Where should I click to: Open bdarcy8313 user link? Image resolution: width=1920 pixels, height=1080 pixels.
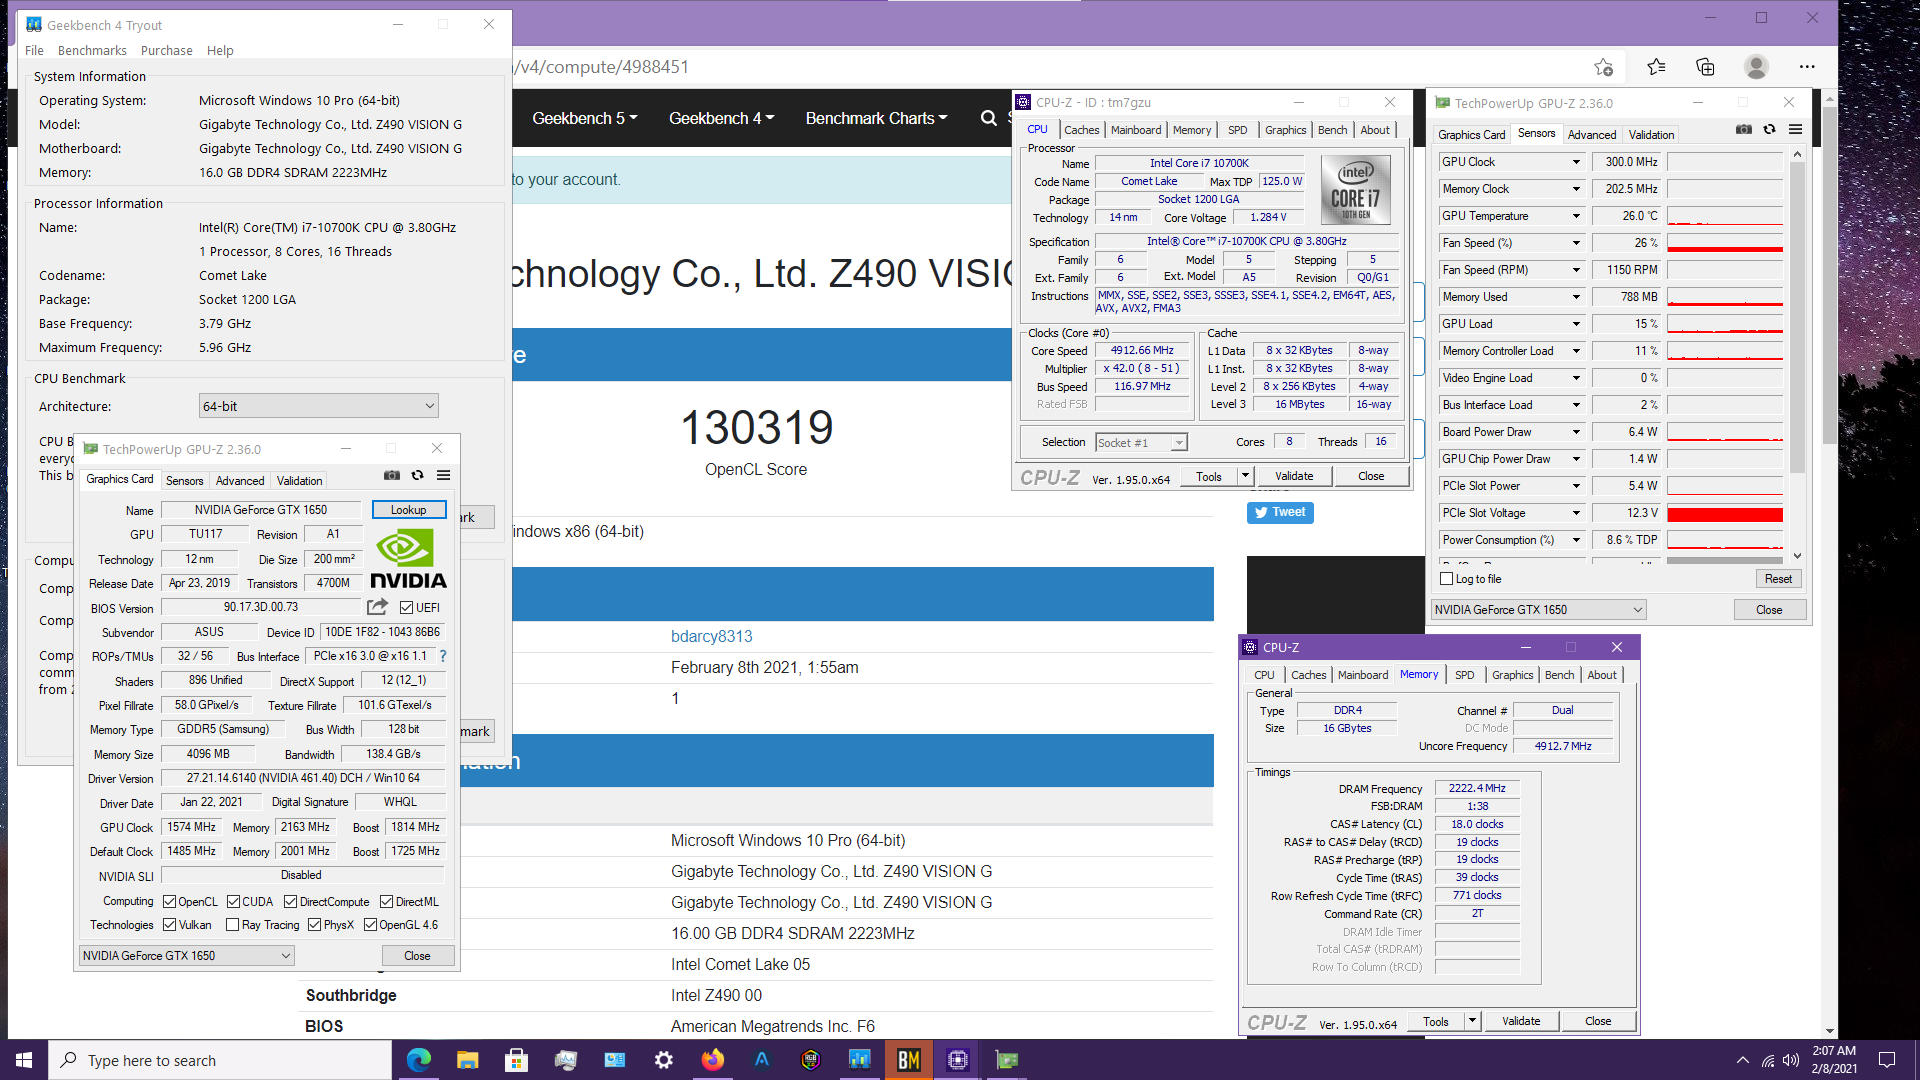click(x=711, y=636)
